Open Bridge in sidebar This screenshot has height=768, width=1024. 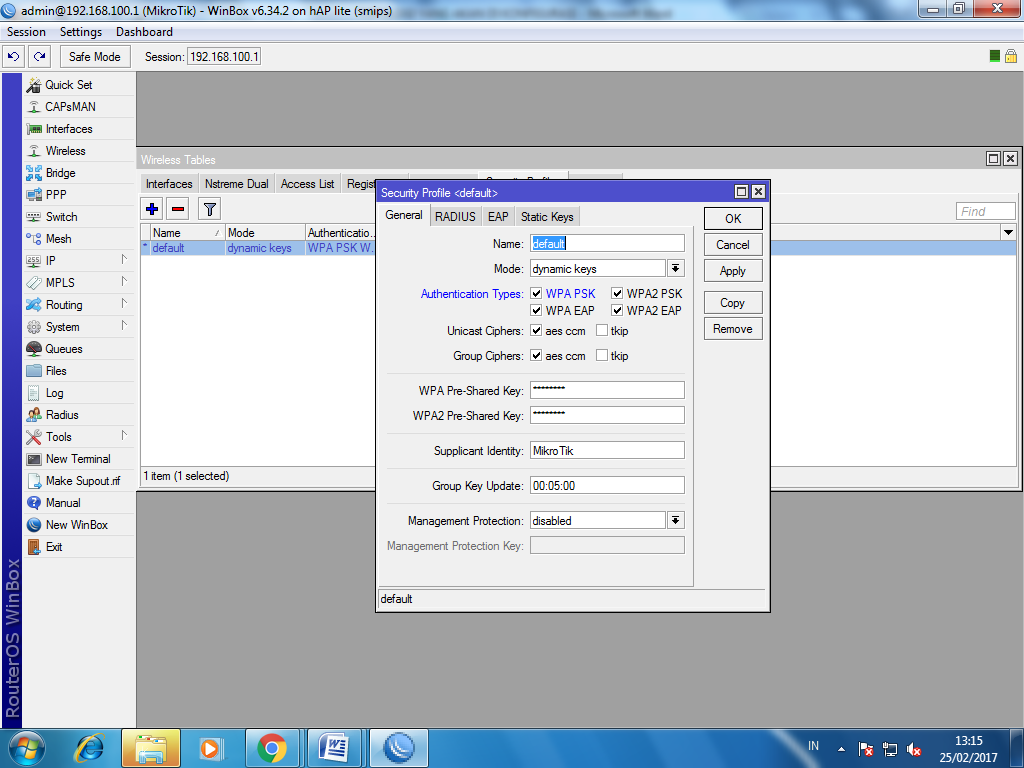(x=60, y=173)
